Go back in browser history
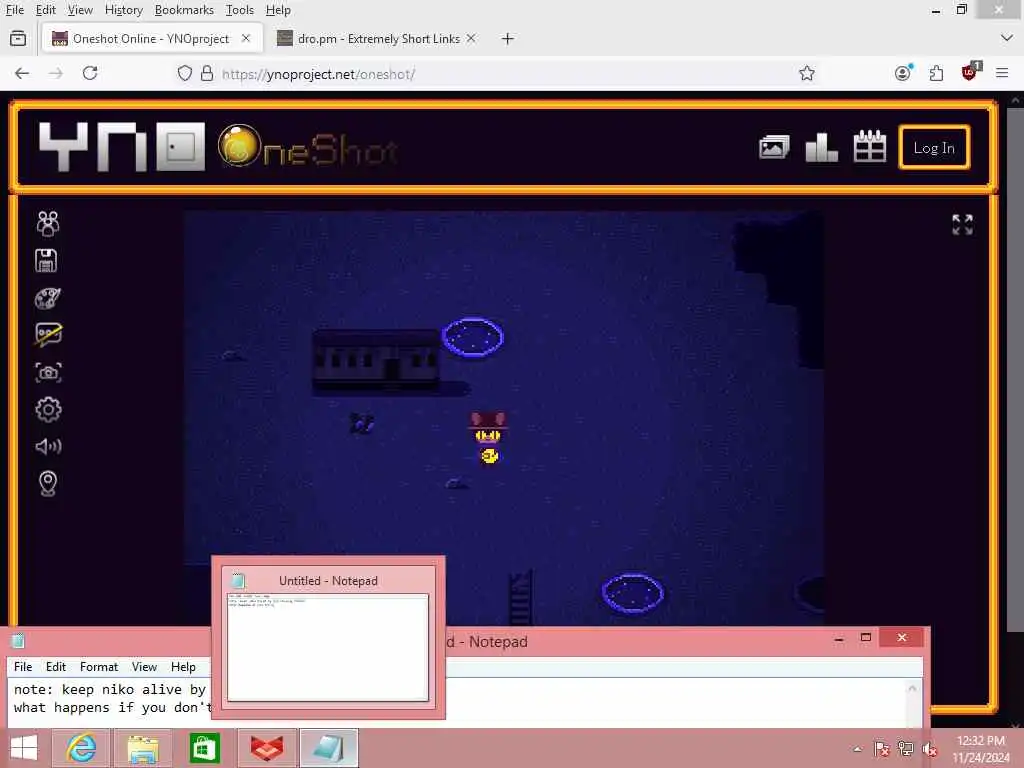Screen dimensions: 1024x768 [x=22, y=73]
